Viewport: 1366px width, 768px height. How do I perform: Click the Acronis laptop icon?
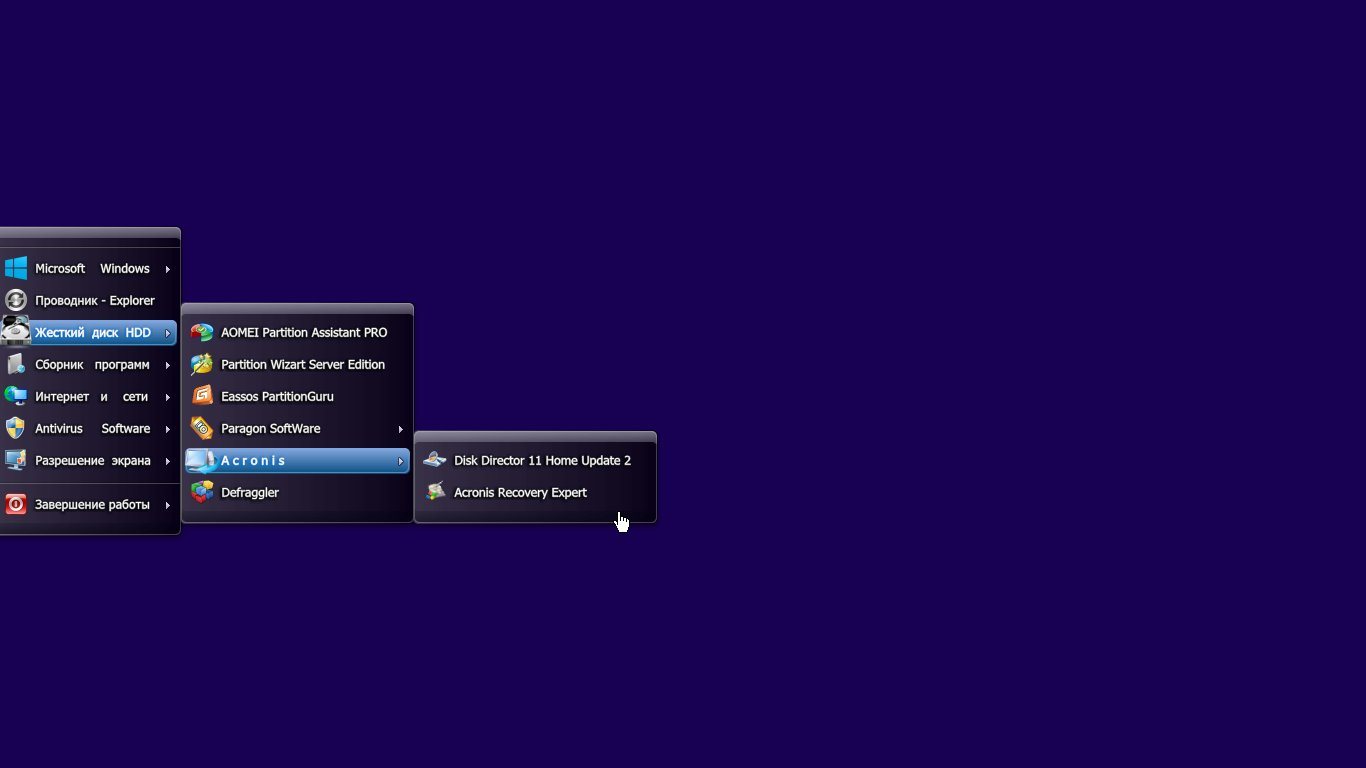tap(201, 460)
